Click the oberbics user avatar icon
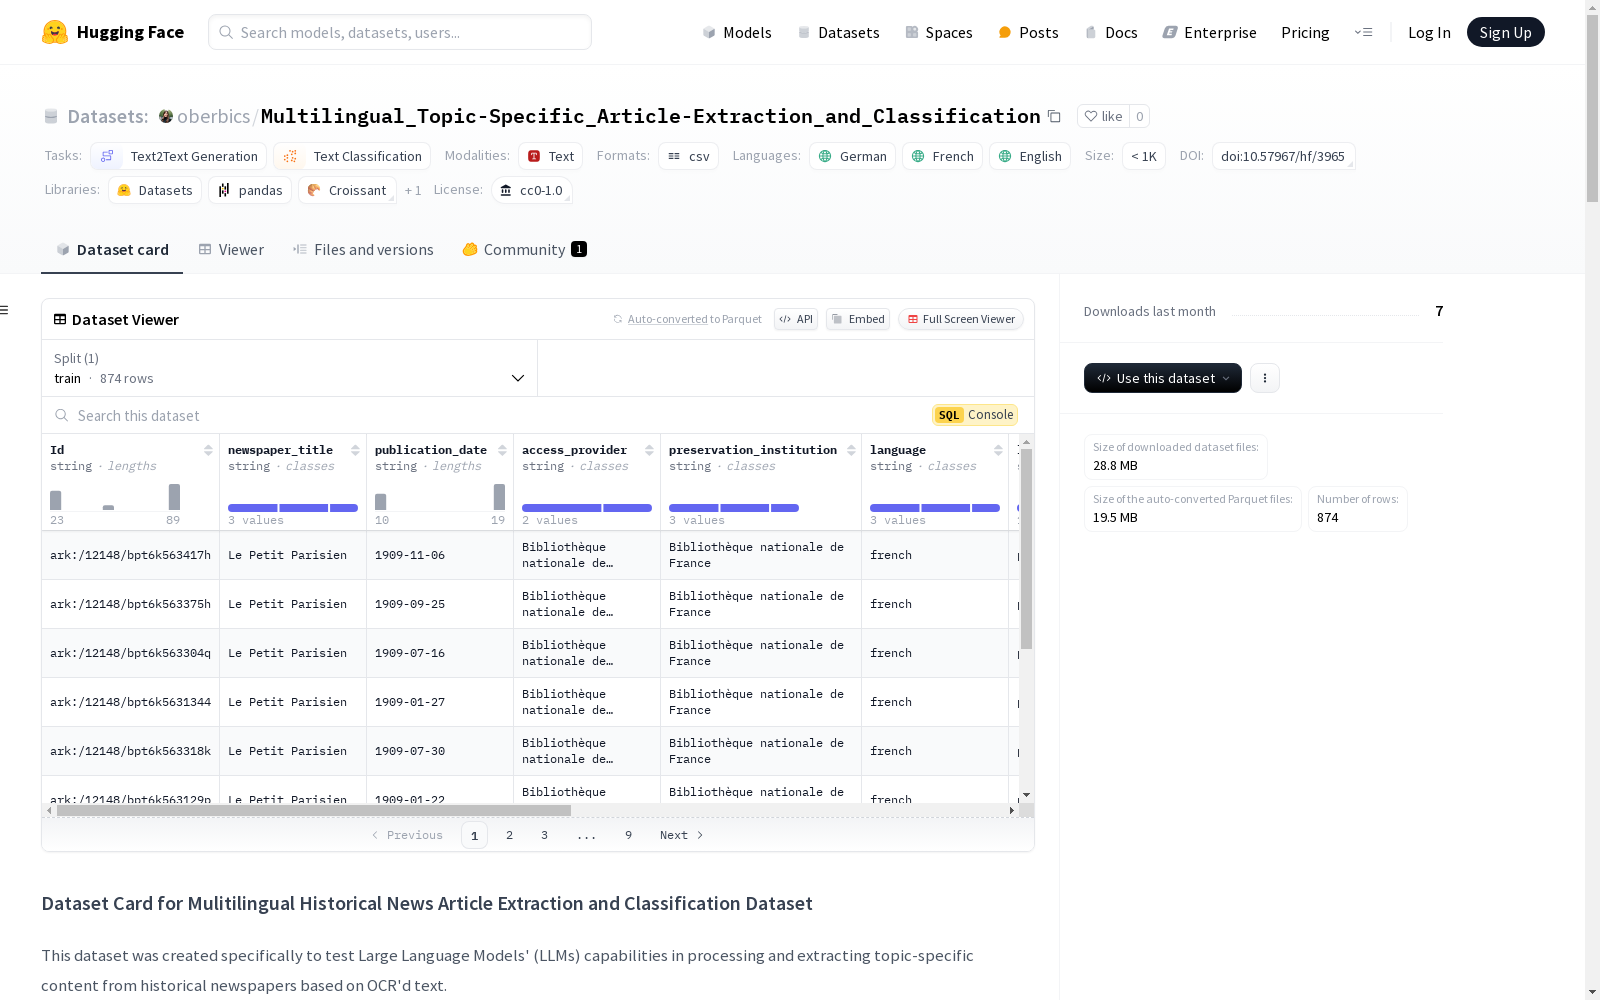This screenshot has width=1600, height=1000. tap(166, 116)
